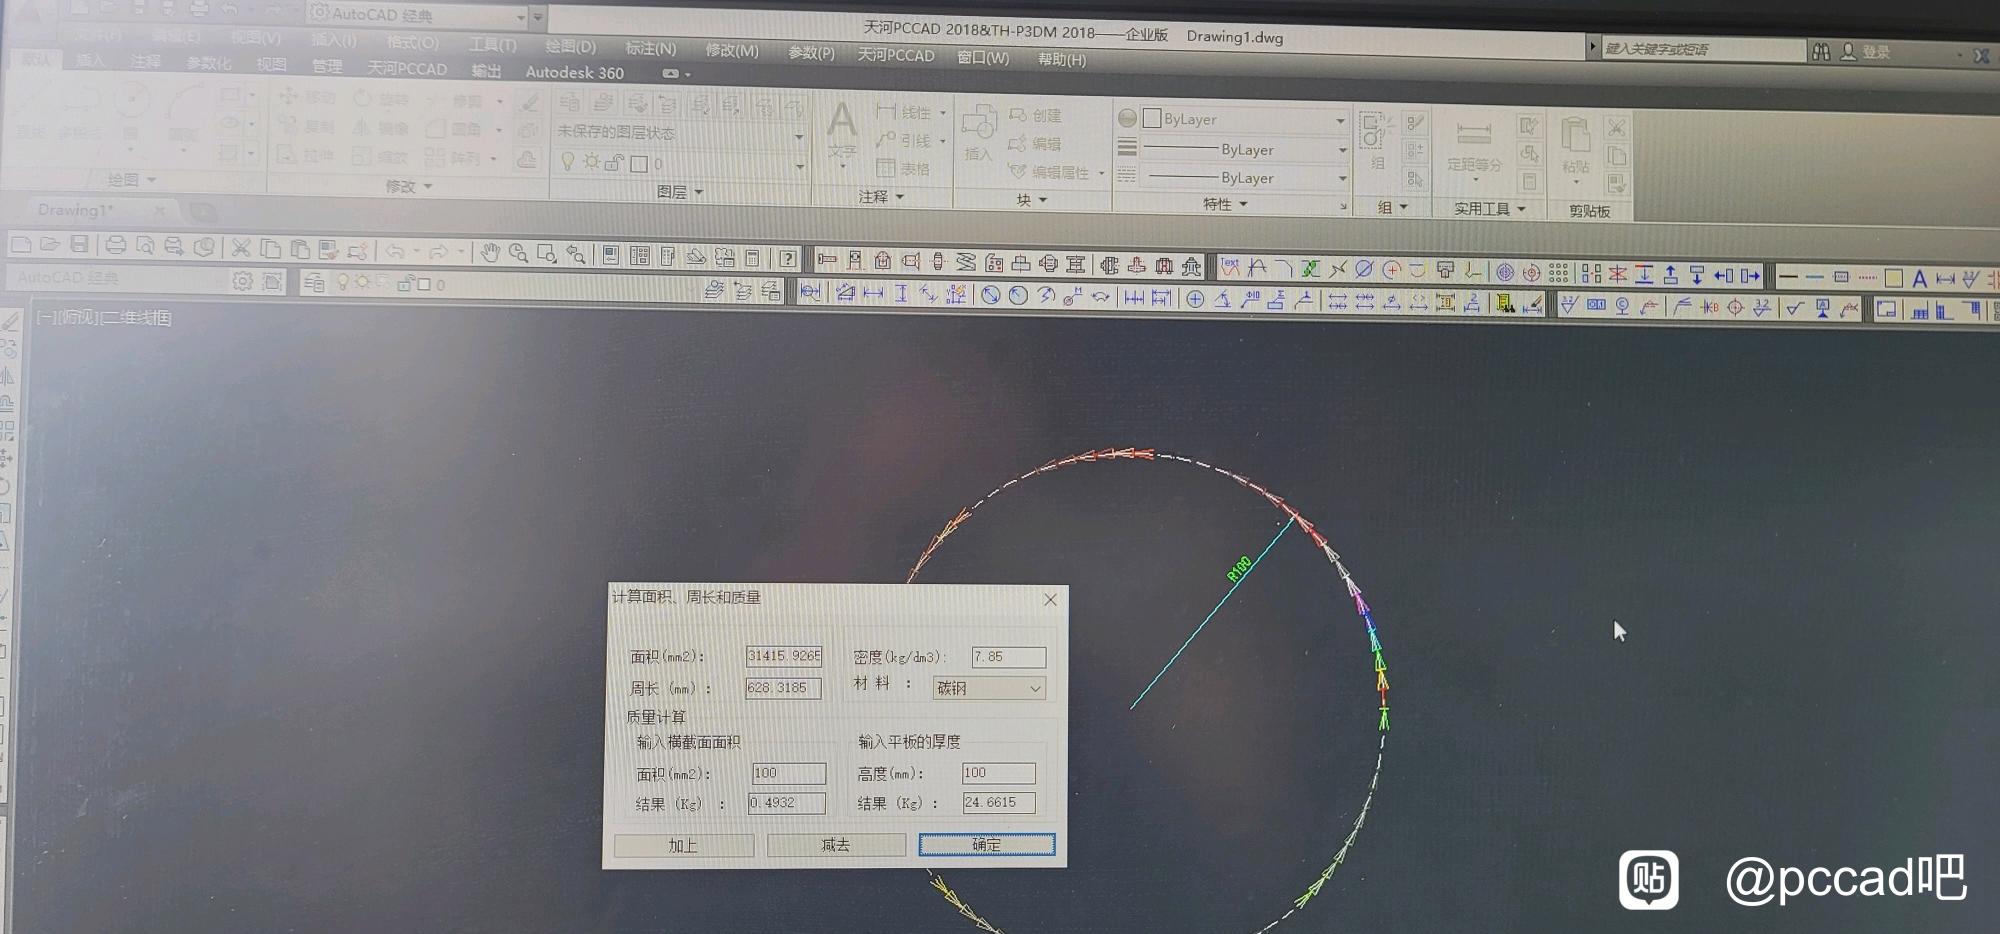This screenshot has height=934, width=2000.
Task: Click the New drawing icon in standard toolbar
Action: tap(21, 245)
